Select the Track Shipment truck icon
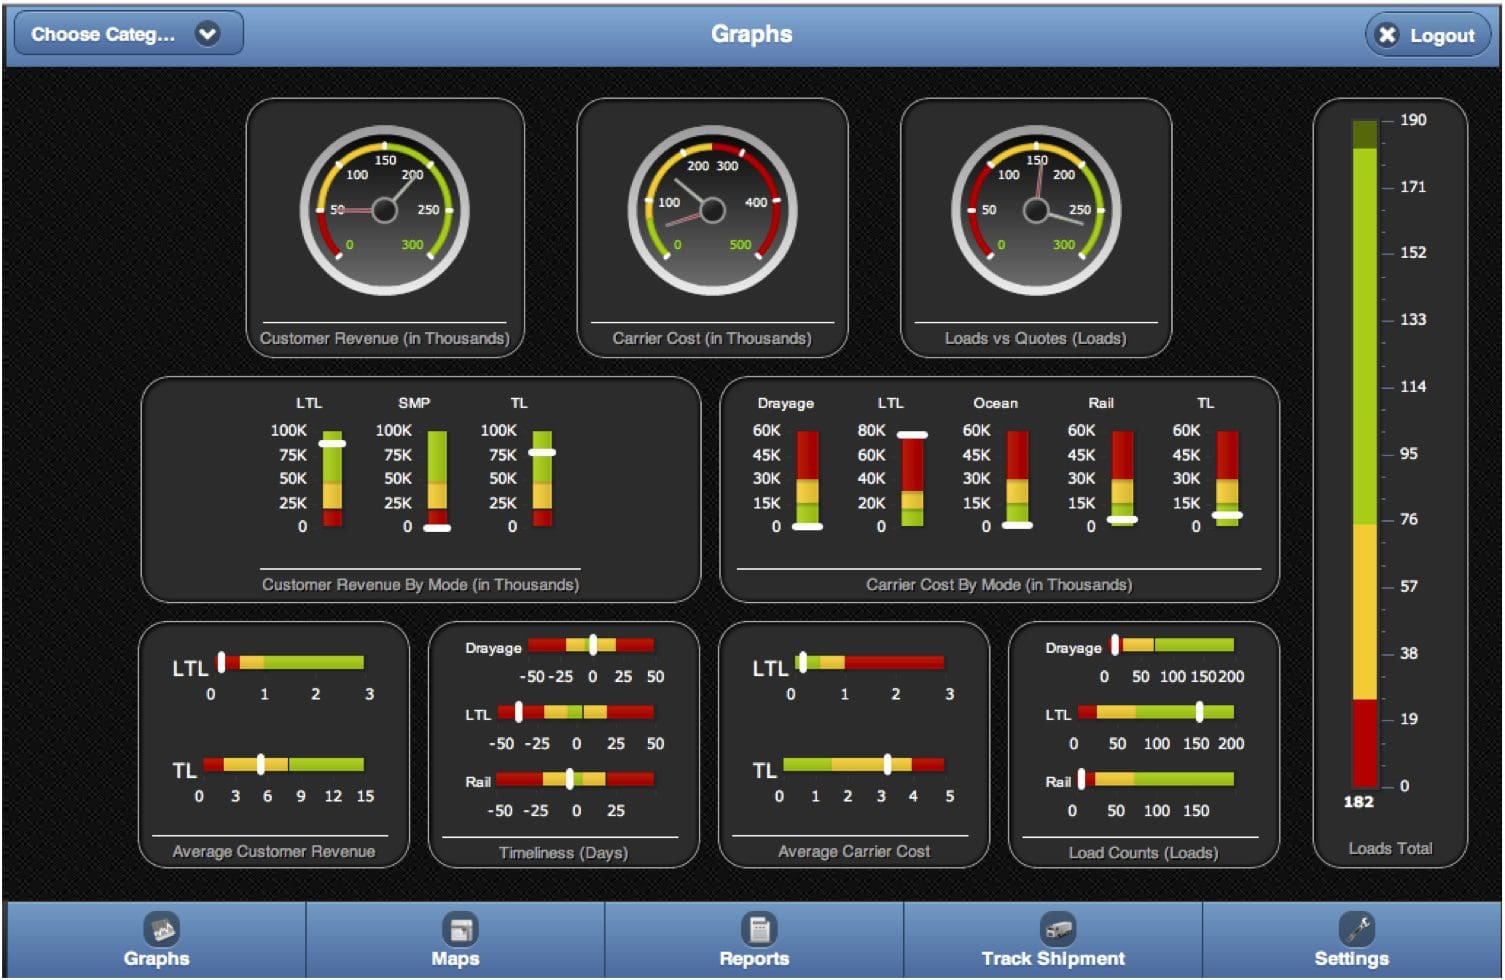The width and height of the screenshot is (1505, 980). (1058, 929)
